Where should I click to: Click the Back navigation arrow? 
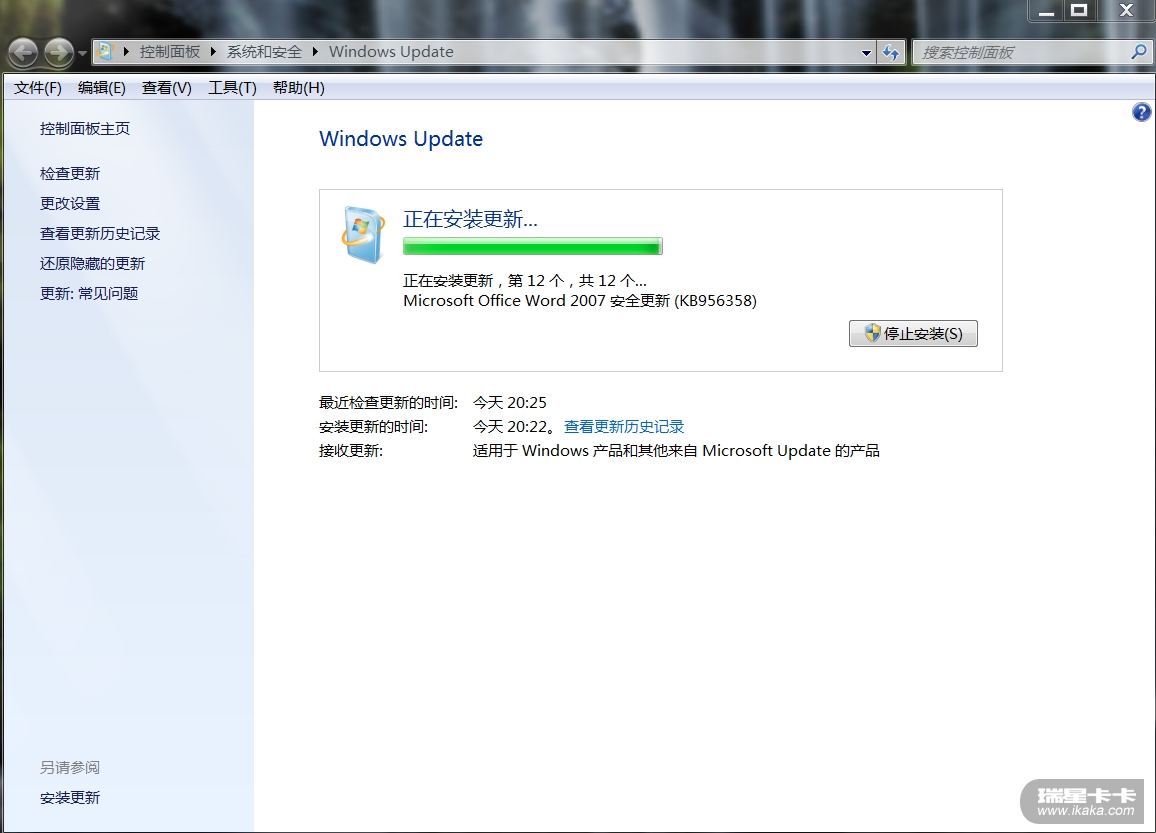(24, 52)
